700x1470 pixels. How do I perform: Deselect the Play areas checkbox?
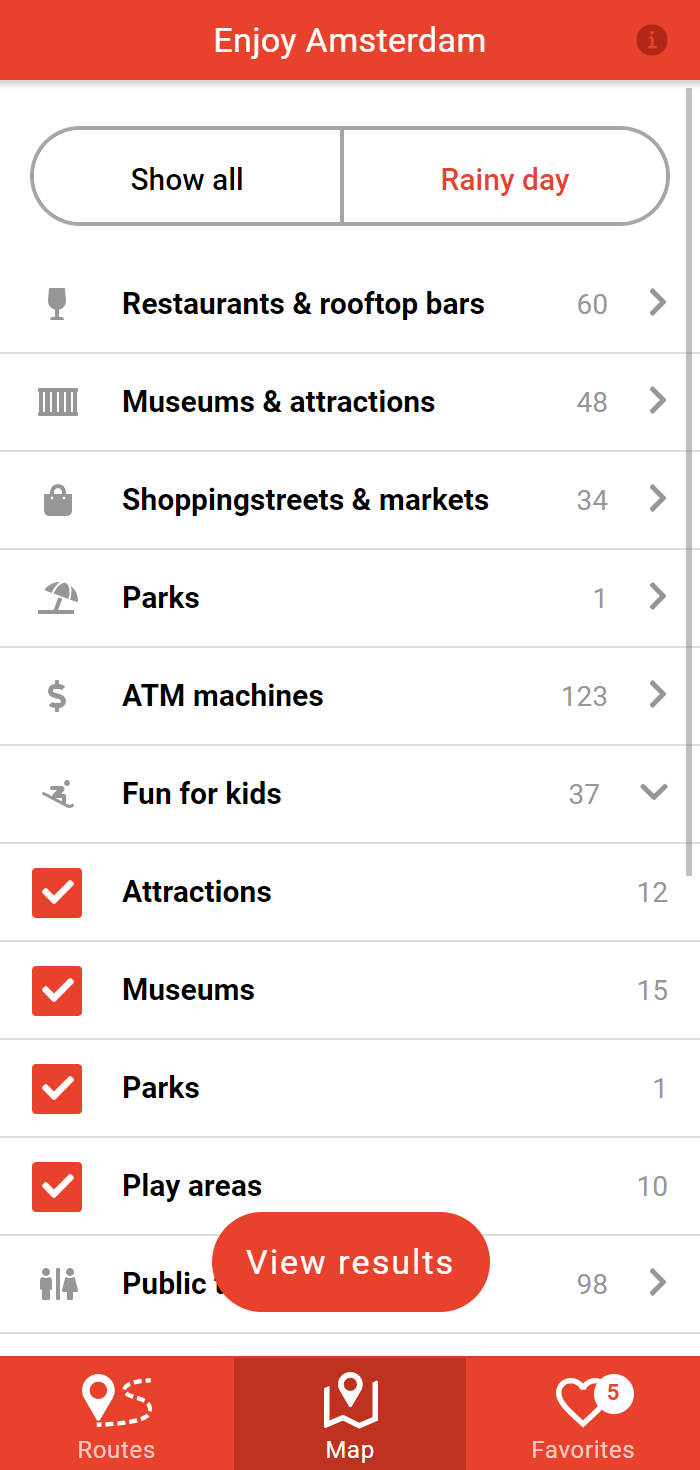point(57,1186)
